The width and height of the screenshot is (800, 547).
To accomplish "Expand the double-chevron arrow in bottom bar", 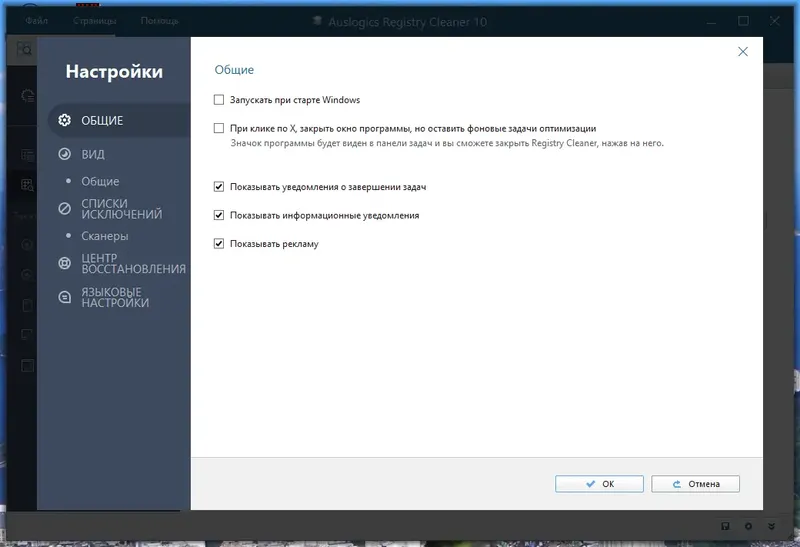I will [x=771, y=526].
